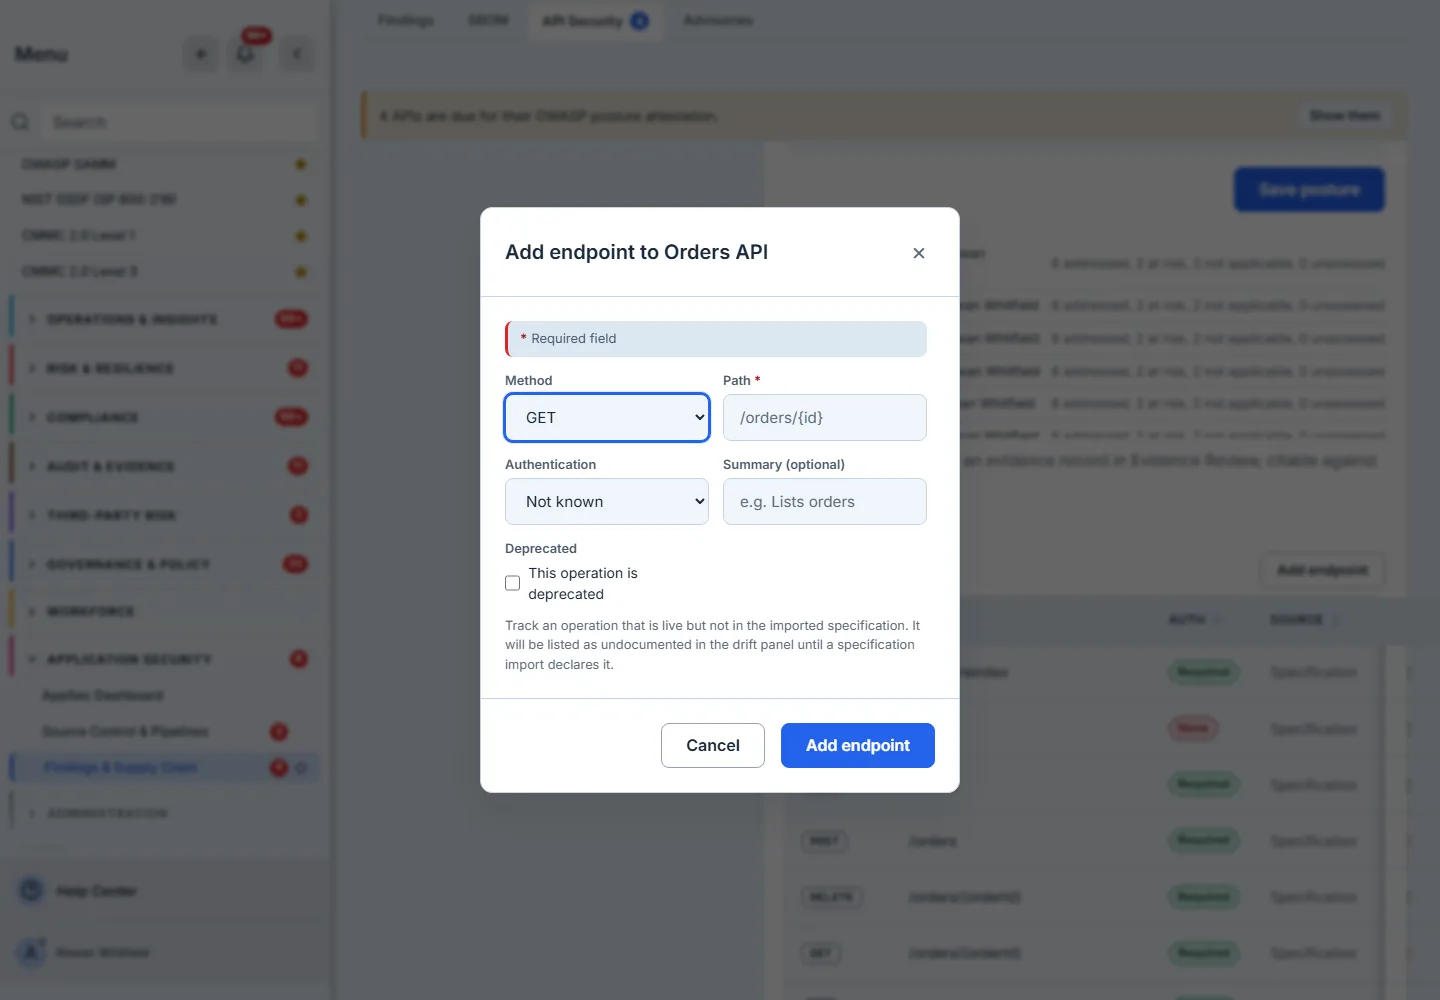Collapse the Application Security section

click(165, 659)
